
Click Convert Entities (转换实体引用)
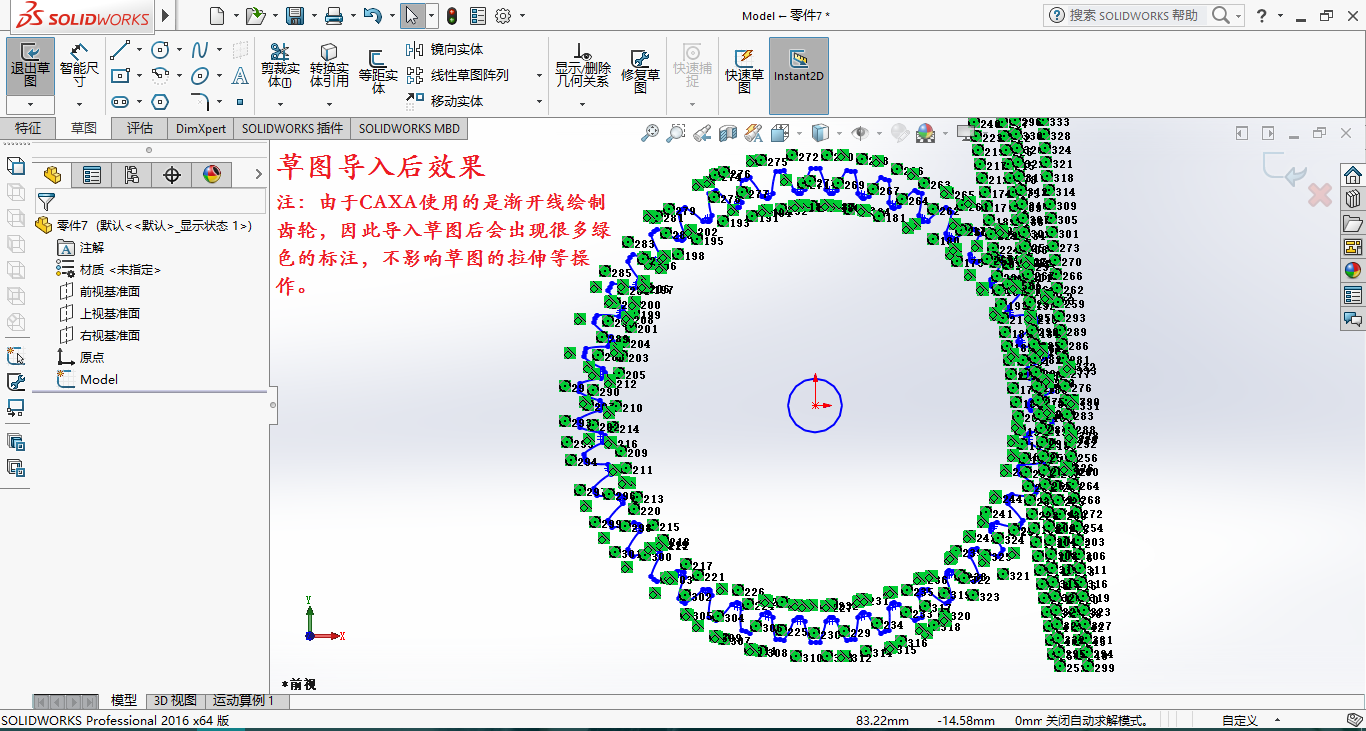(329, 65)
